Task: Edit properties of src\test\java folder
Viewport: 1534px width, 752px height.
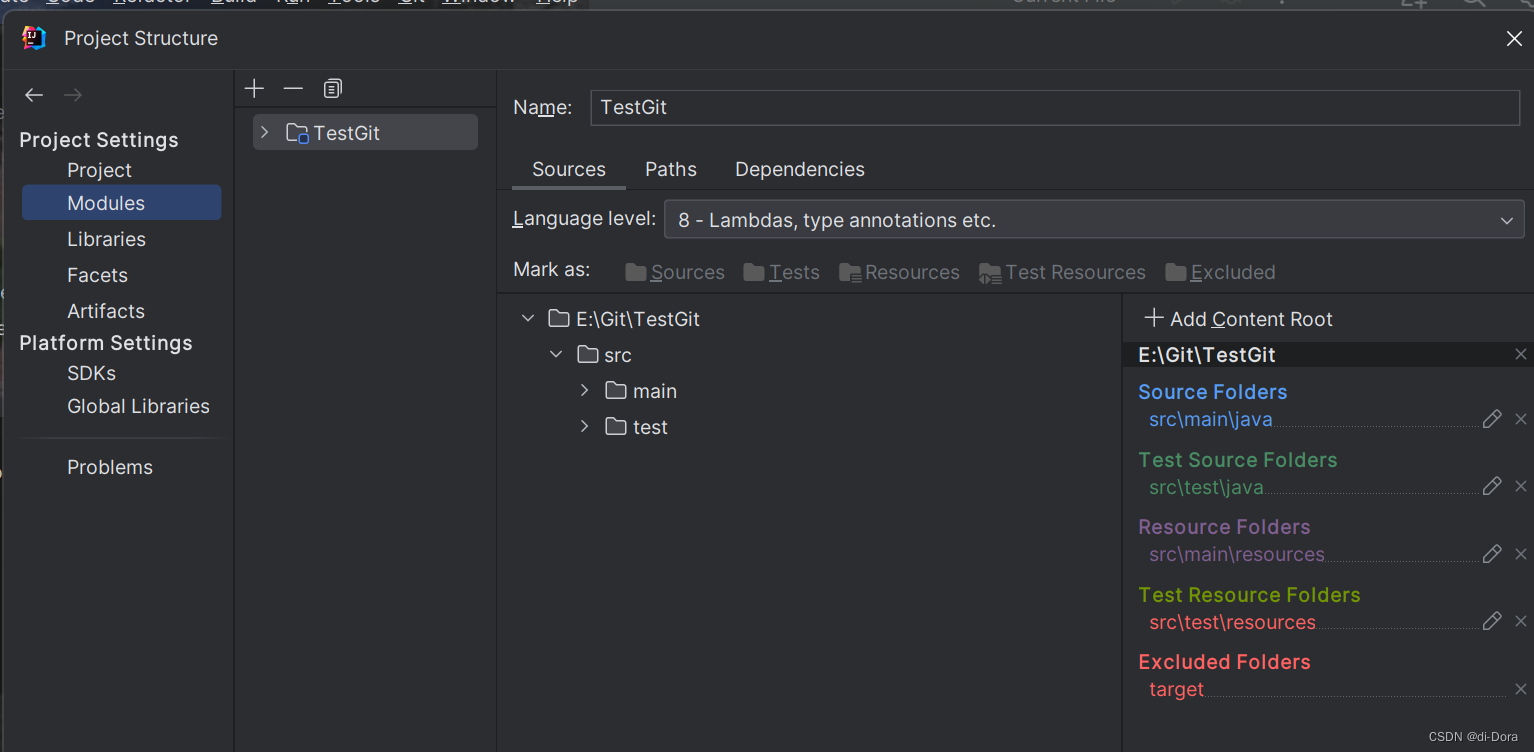Action: (x=1492, y=486)
